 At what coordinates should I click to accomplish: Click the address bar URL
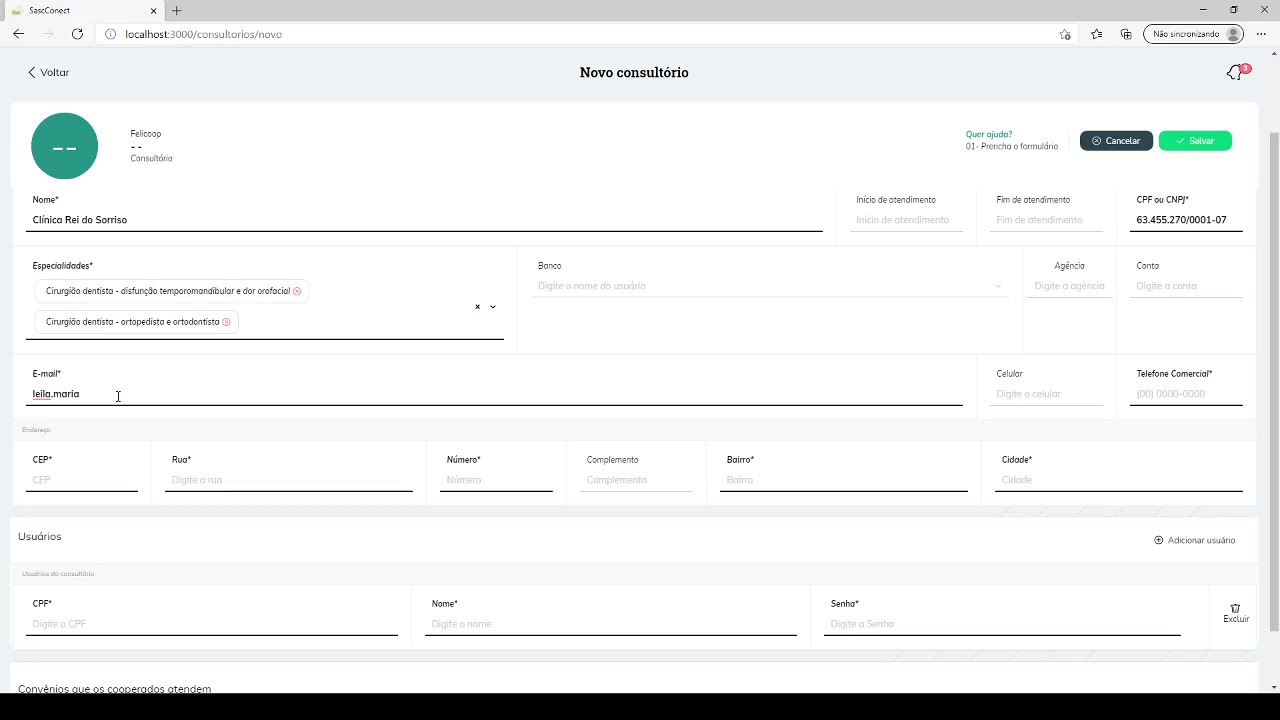point(203,34)
